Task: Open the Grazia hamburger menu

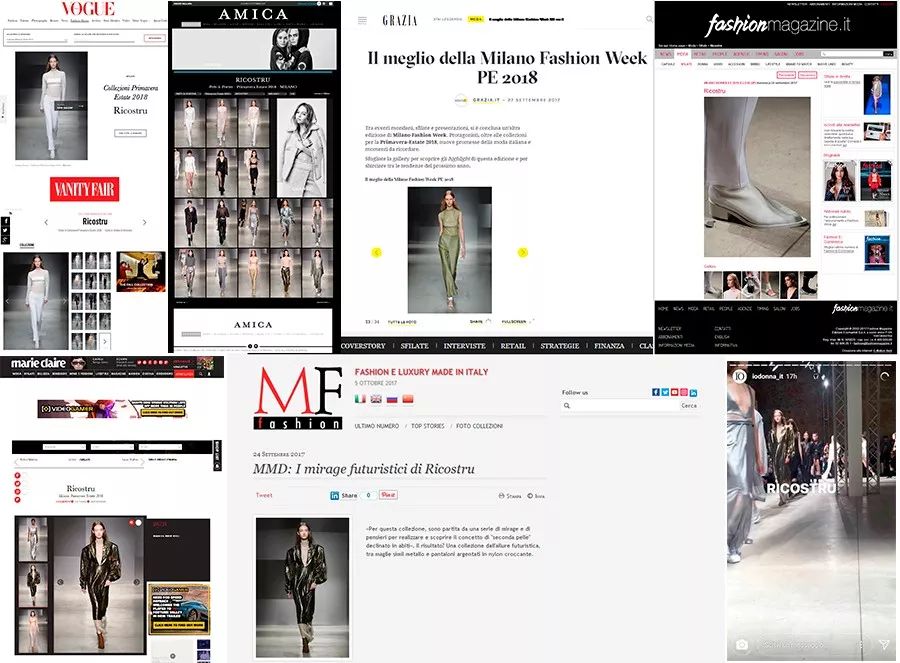Action: pos(362,20)
